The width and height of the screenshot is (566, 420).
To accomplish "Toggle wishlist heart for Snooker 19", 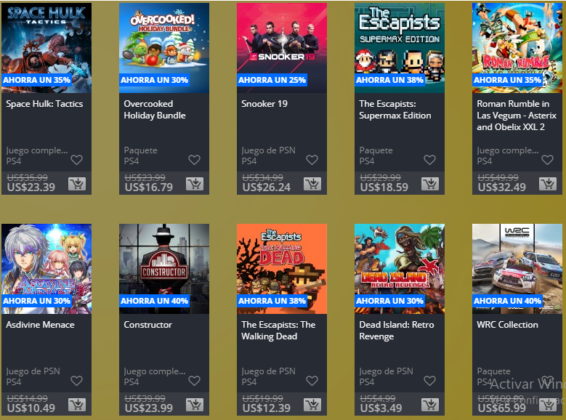I will click(x=312, y=159).
